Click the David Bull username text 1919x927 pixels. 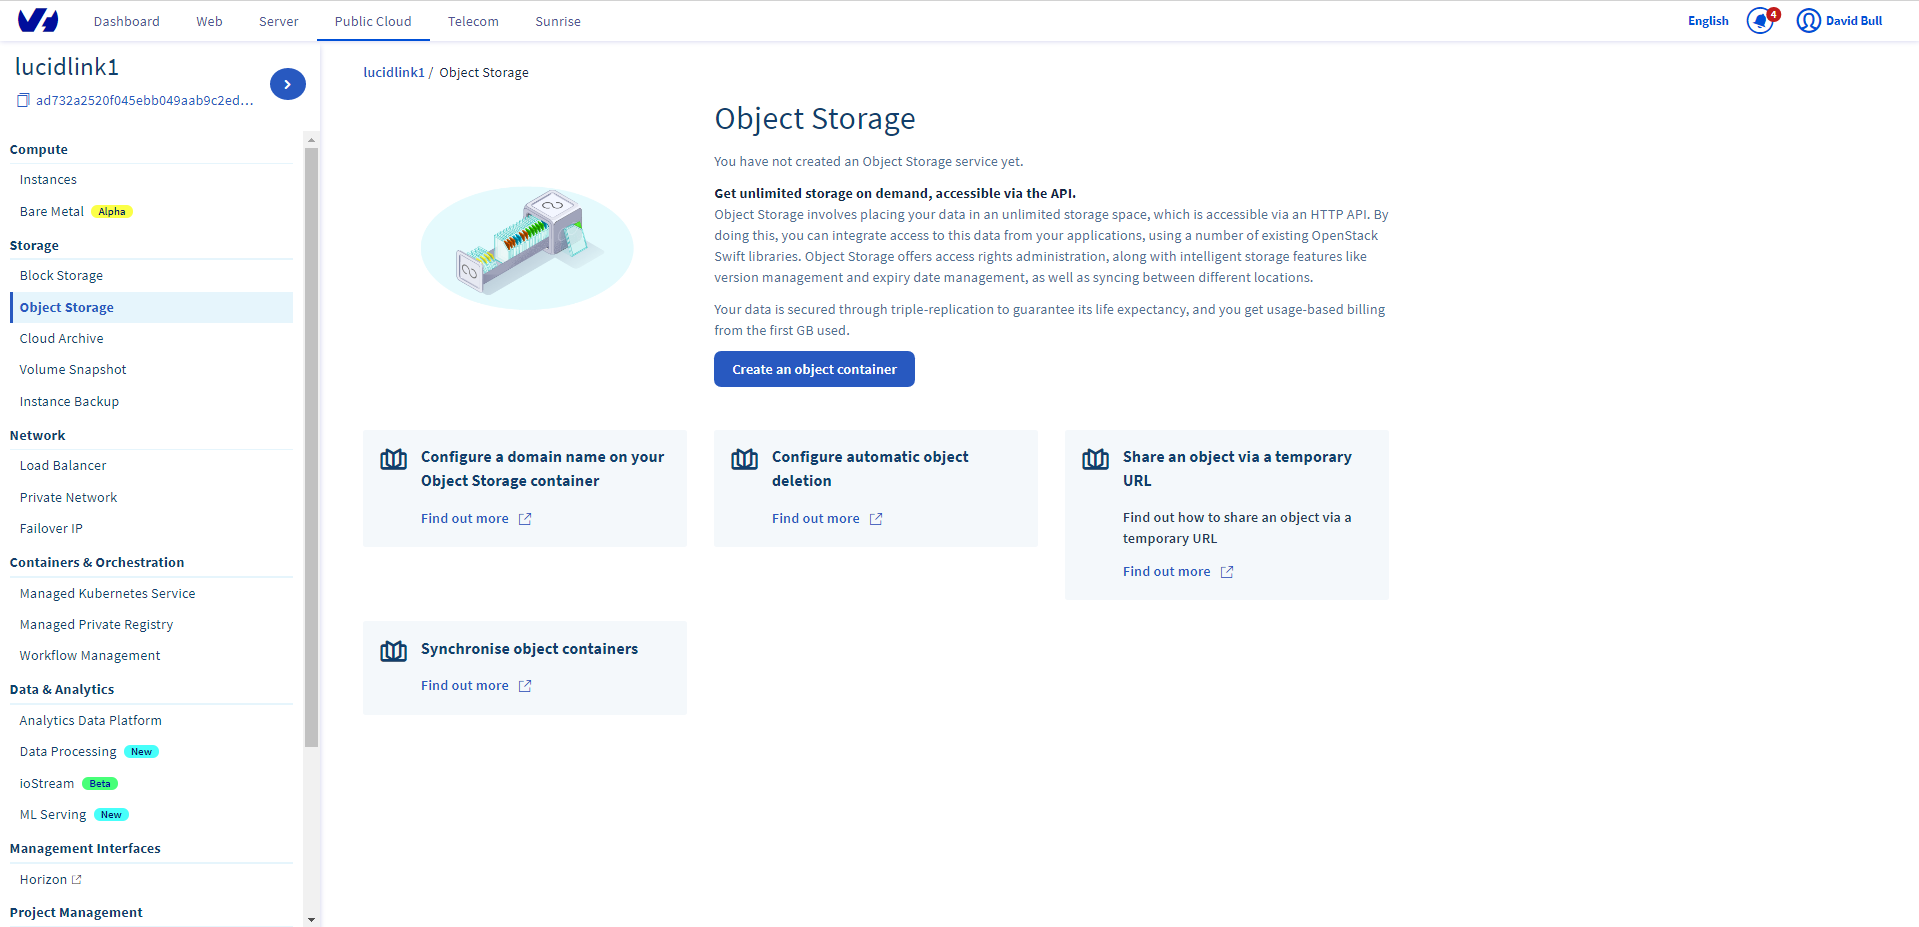(x=1854, y=21)
